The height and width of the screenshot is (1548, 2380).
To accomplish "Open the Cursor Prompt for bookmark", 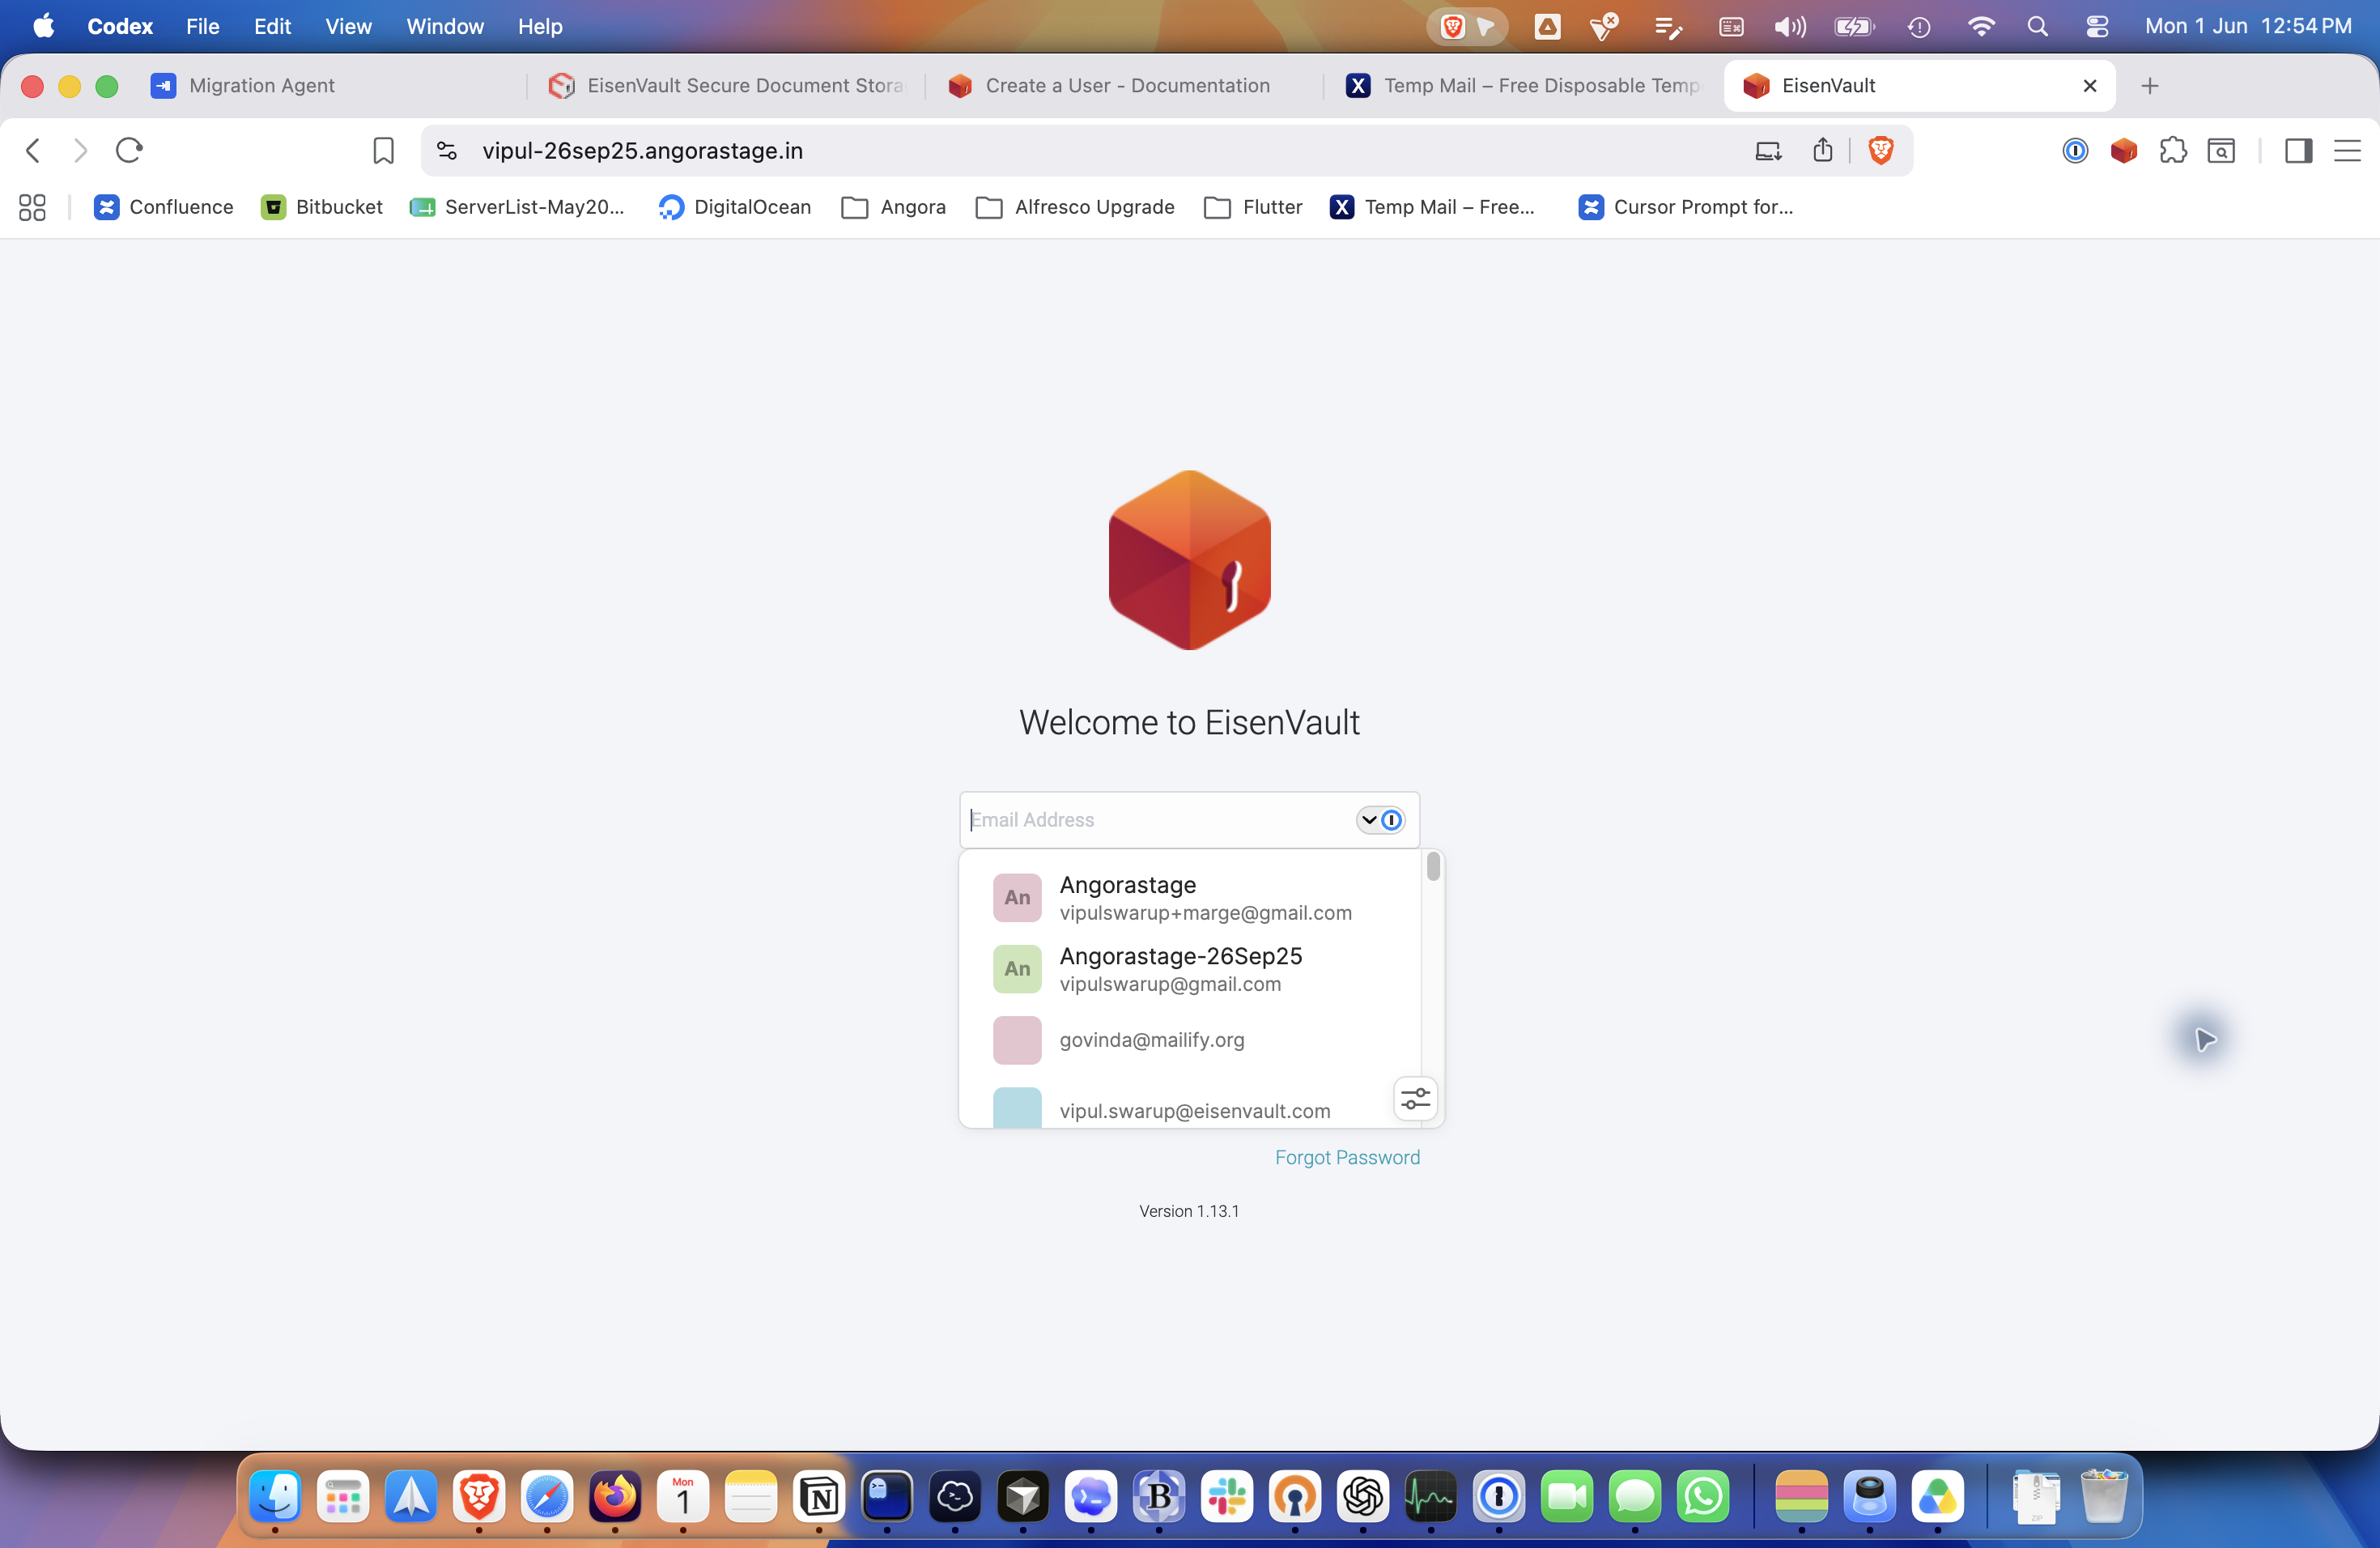I will (x=1686, y=207).
